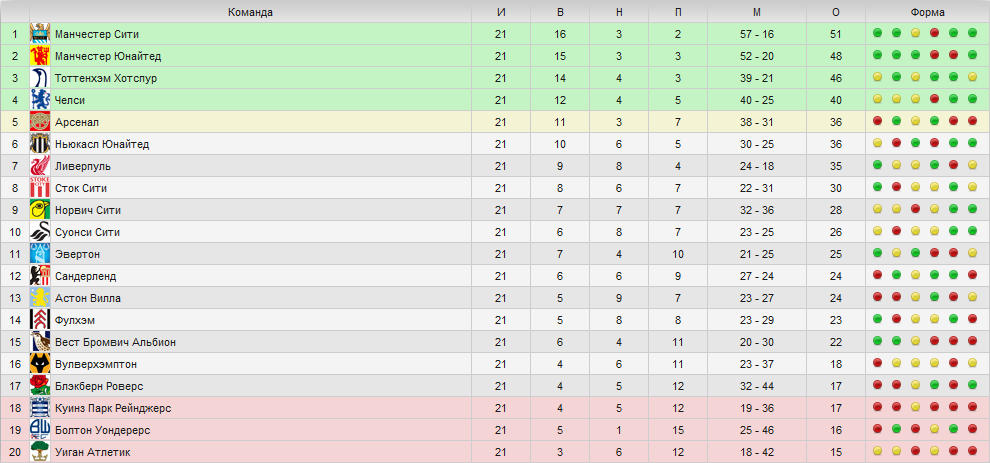990x463 pixels.
Task: Click the Norwich City canary crest
Action: click(40, 210)
